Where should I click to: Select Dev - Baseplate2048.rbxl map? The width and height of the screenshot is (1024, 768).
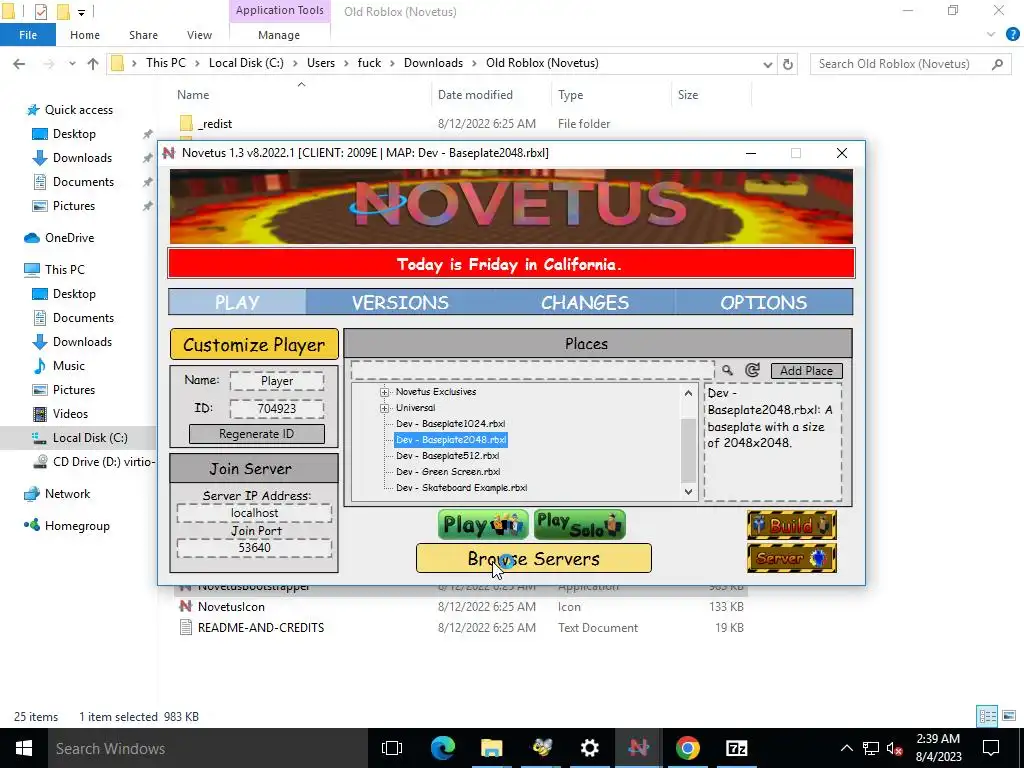click(451, 440)
